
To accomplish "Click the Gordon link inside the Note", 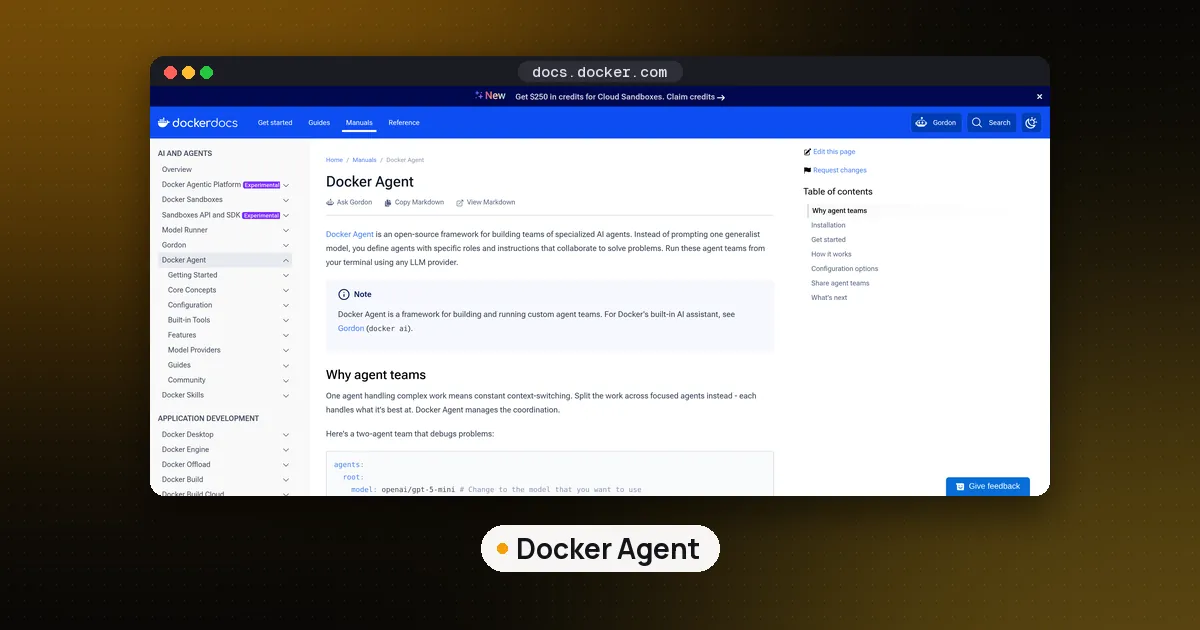I will [x=351, y=328].
